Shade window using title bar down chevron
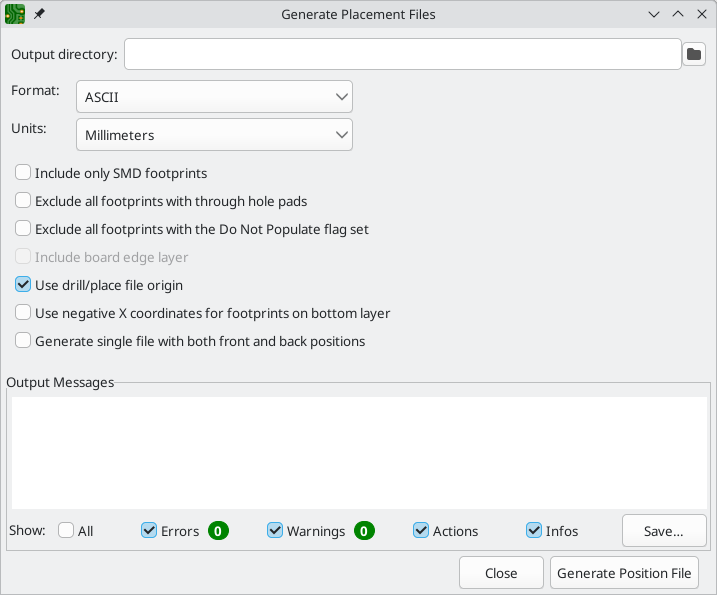 pos(654,14)
